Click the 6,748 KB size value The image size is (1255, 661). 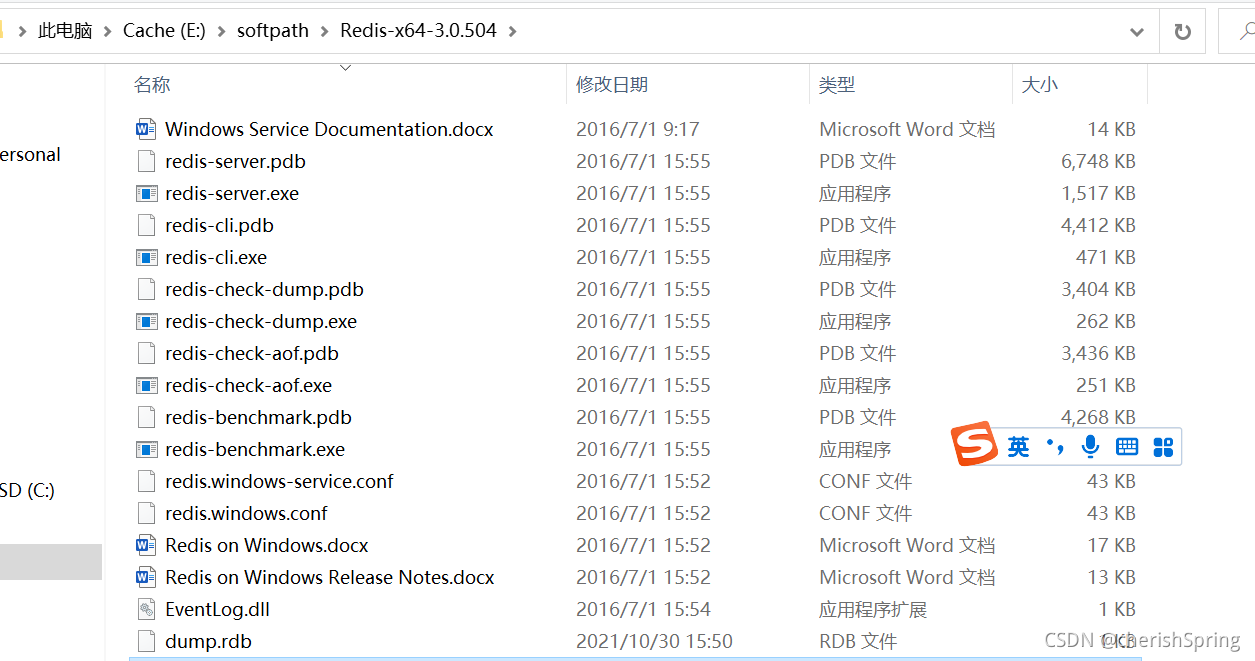pos(1098,161)
